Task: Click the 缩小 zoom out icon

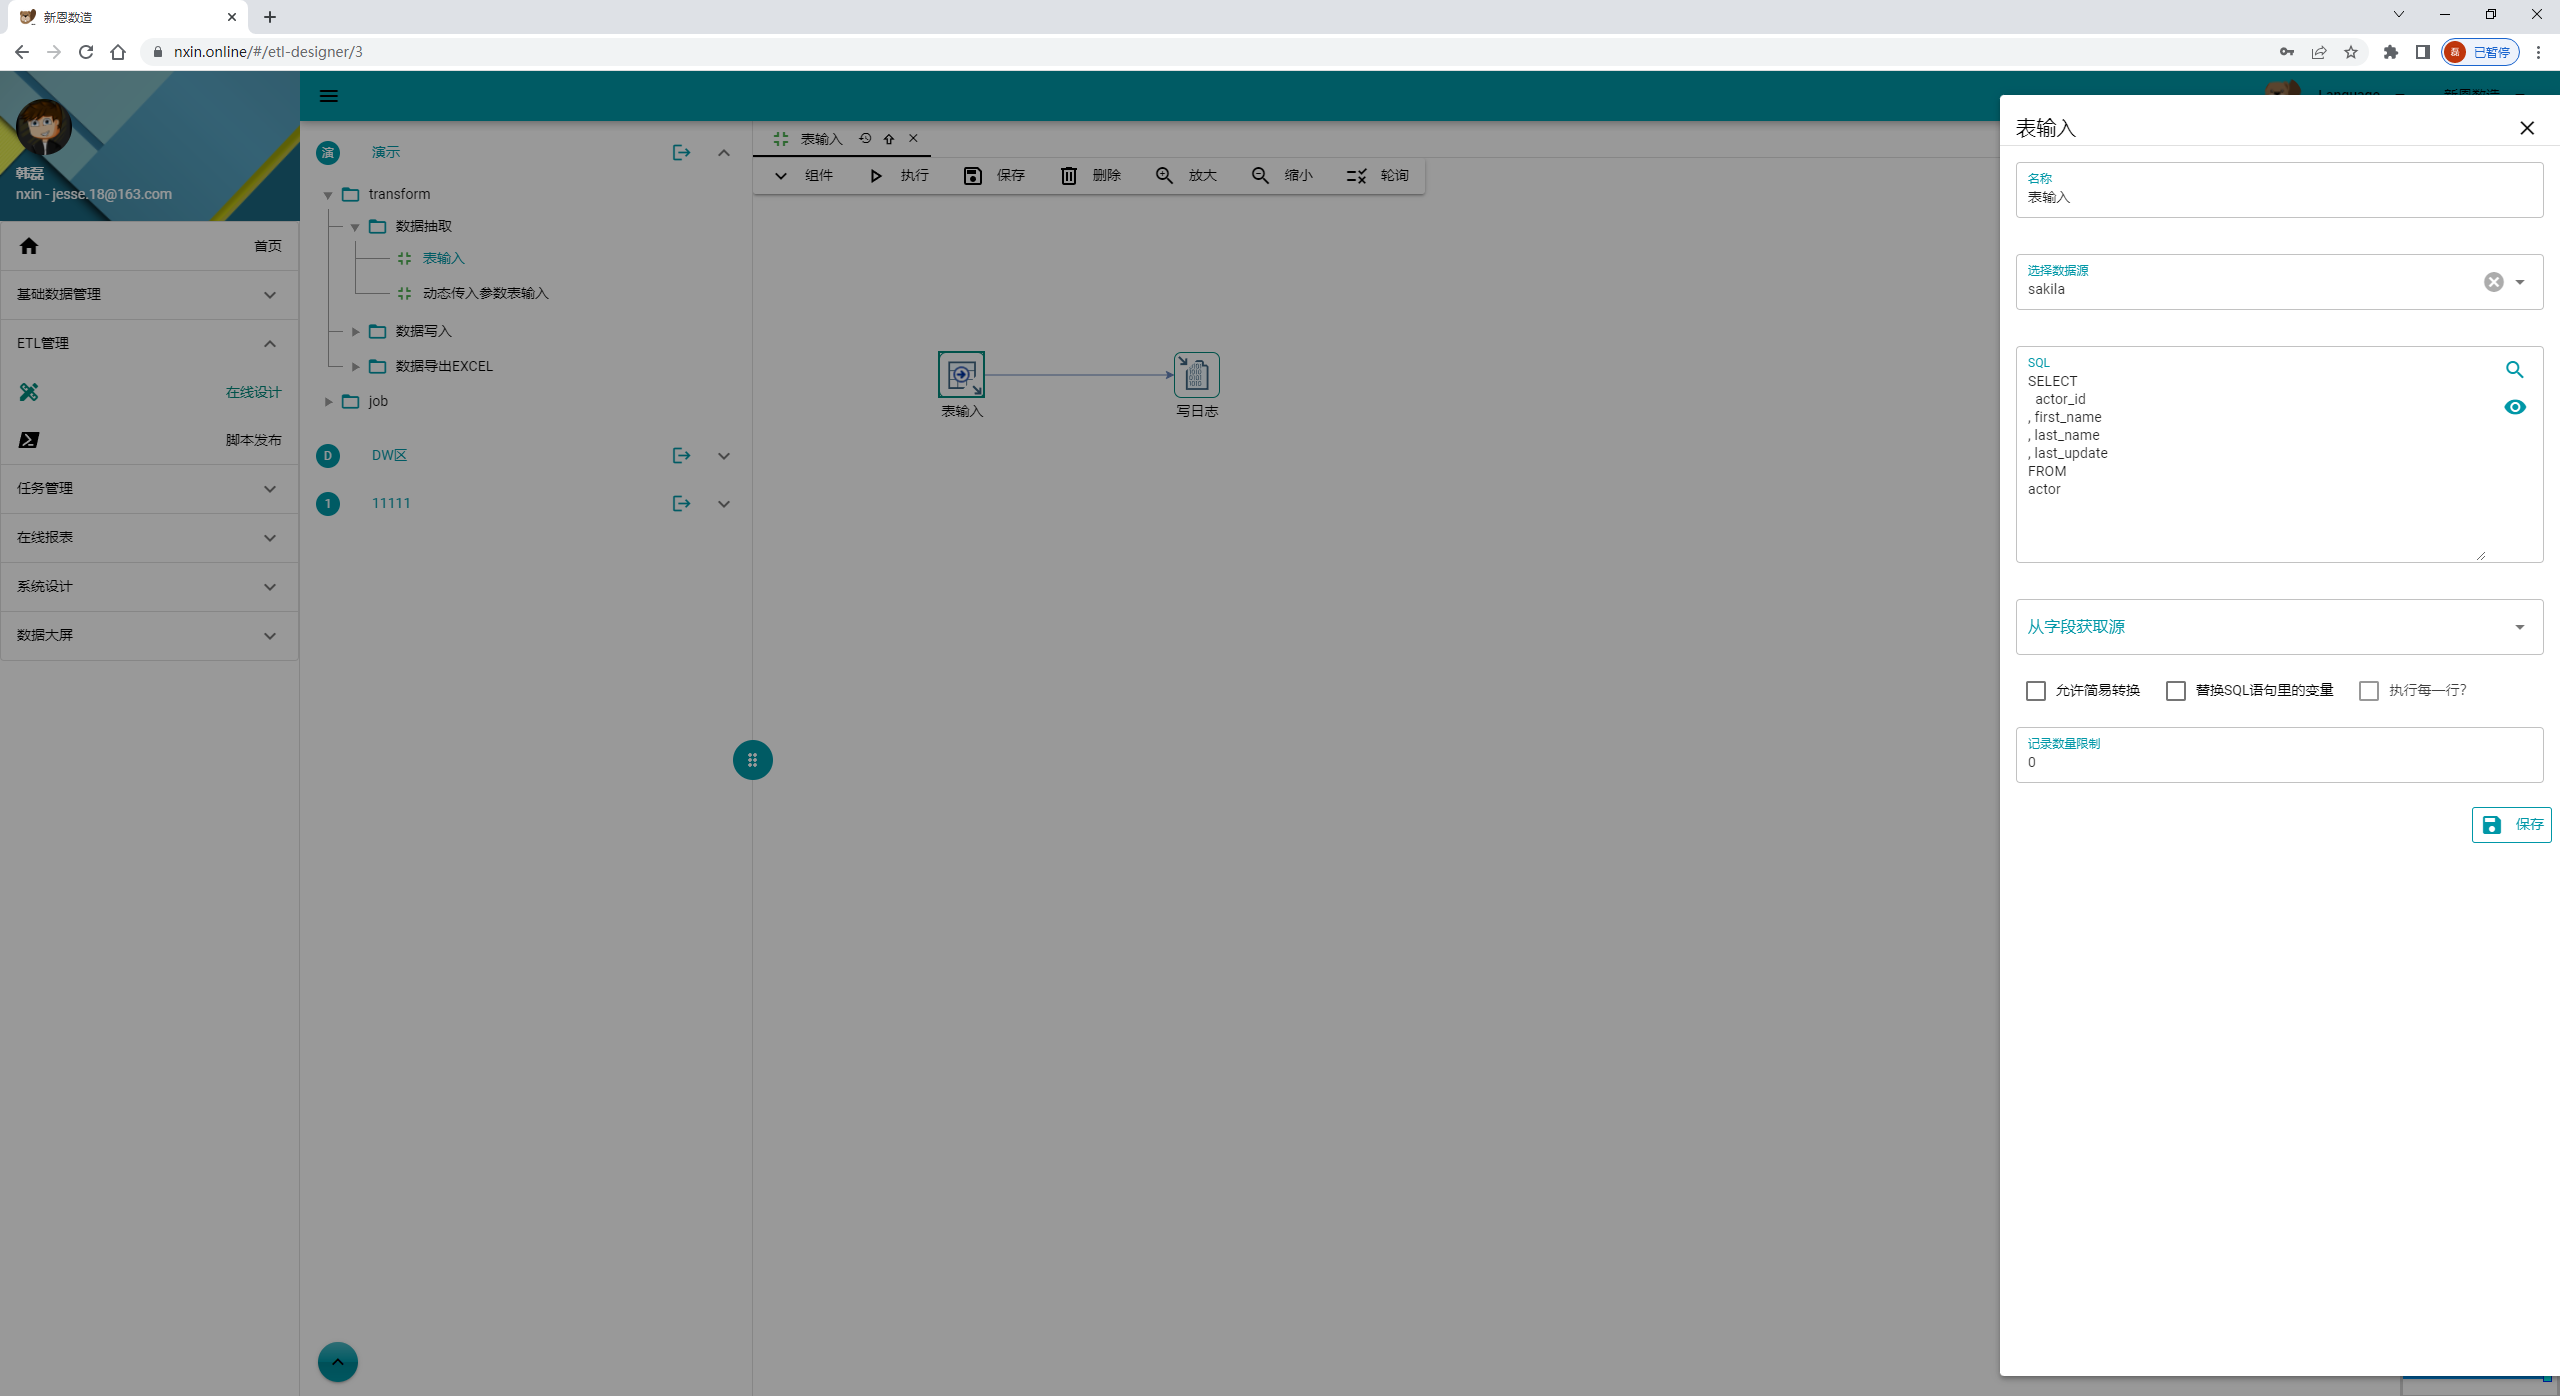Action: 1260,176
